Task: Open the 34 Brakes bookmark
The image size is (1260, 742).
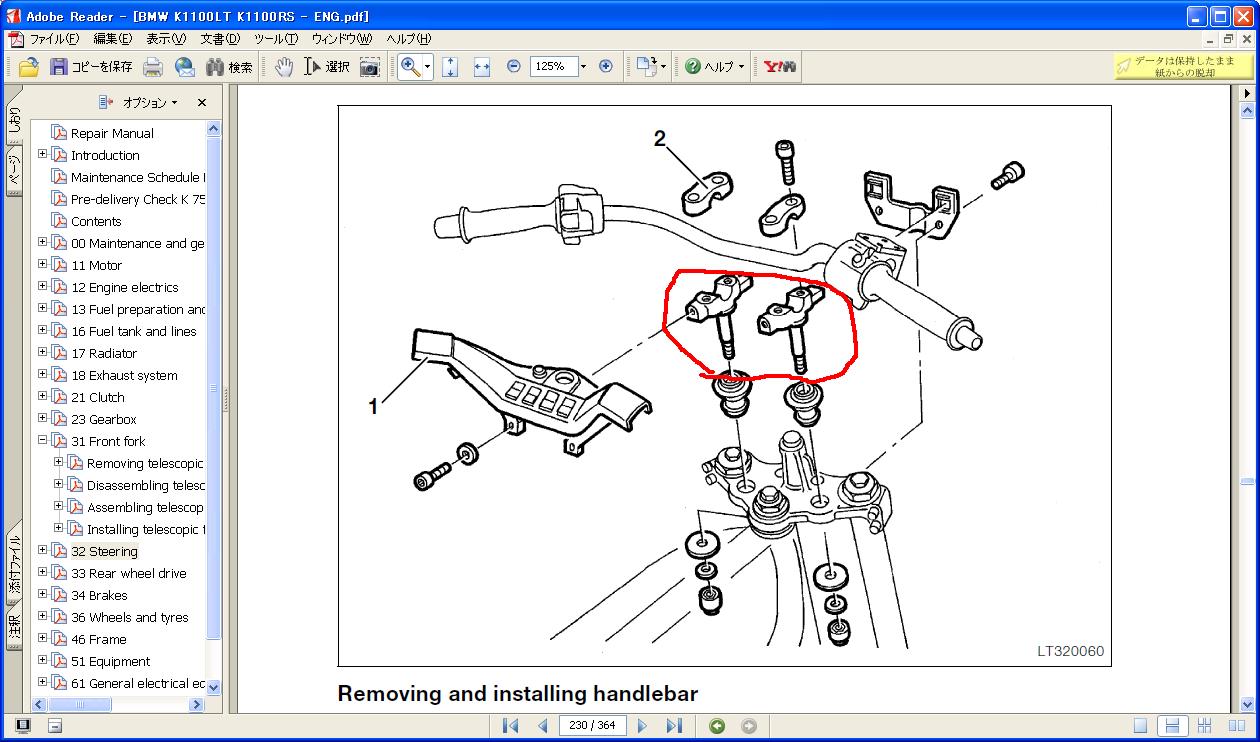Action: [99, 595]
